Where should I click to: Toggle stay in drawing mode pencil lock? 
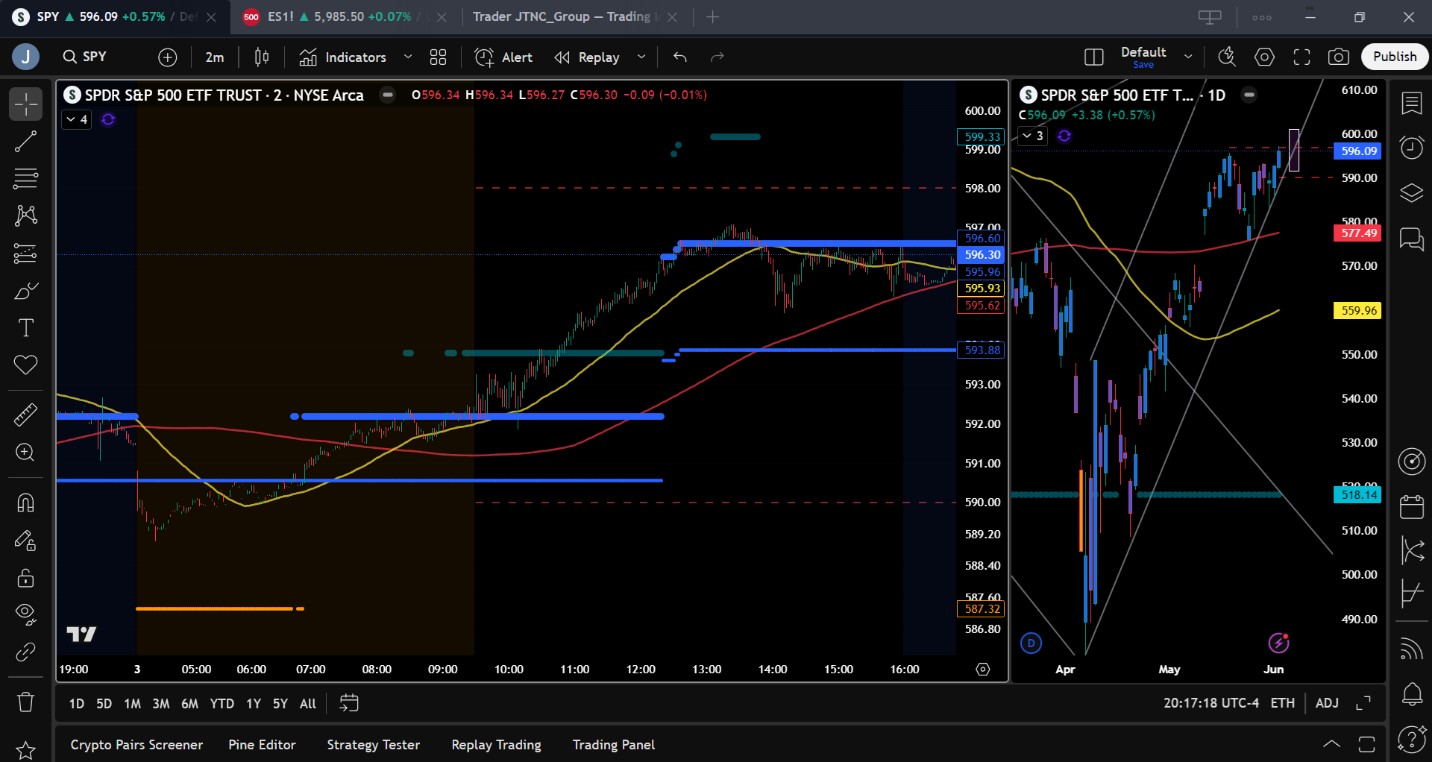point(26,540)
